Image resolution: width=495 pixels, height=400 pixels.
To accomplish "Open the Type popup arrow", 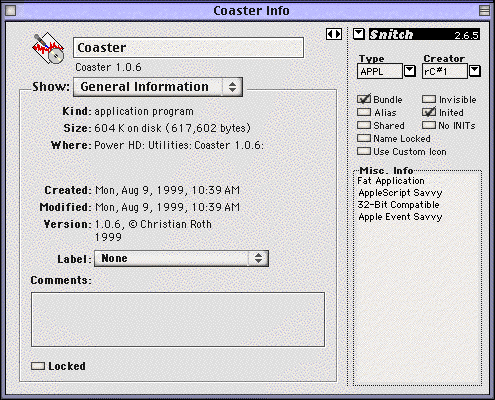I will tap(410, 71).
